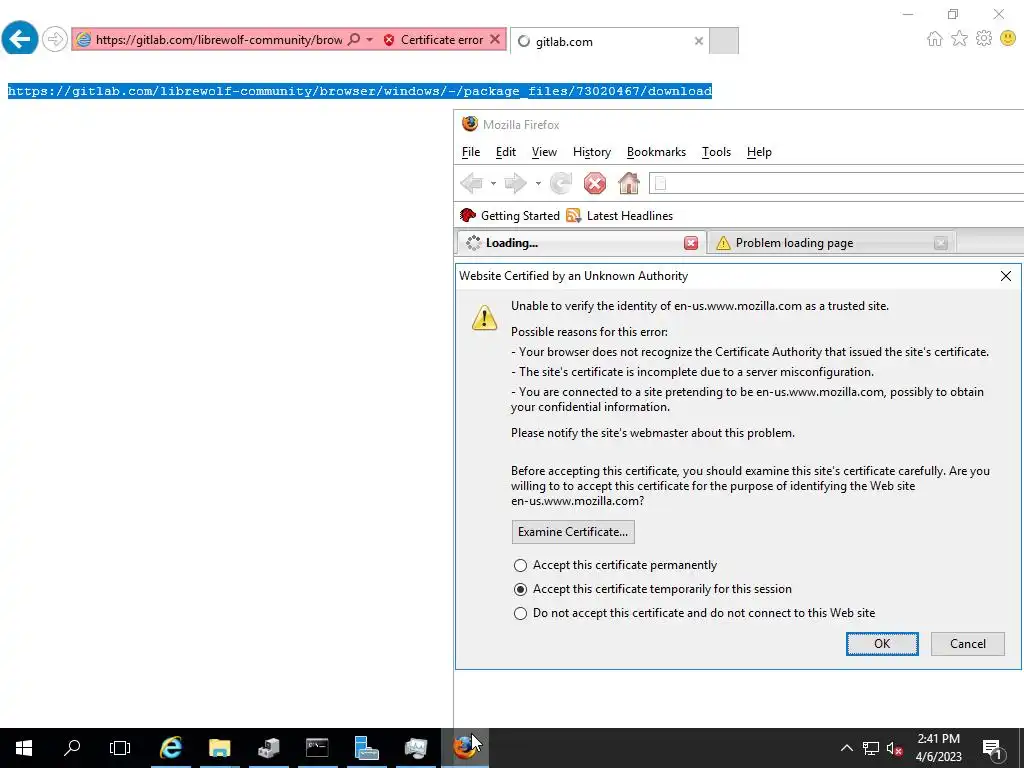The image size is (1024, 768).
Task: Click the Internet Explorer forward arrow
Action: pyautogui.click(x=55, y=39)
